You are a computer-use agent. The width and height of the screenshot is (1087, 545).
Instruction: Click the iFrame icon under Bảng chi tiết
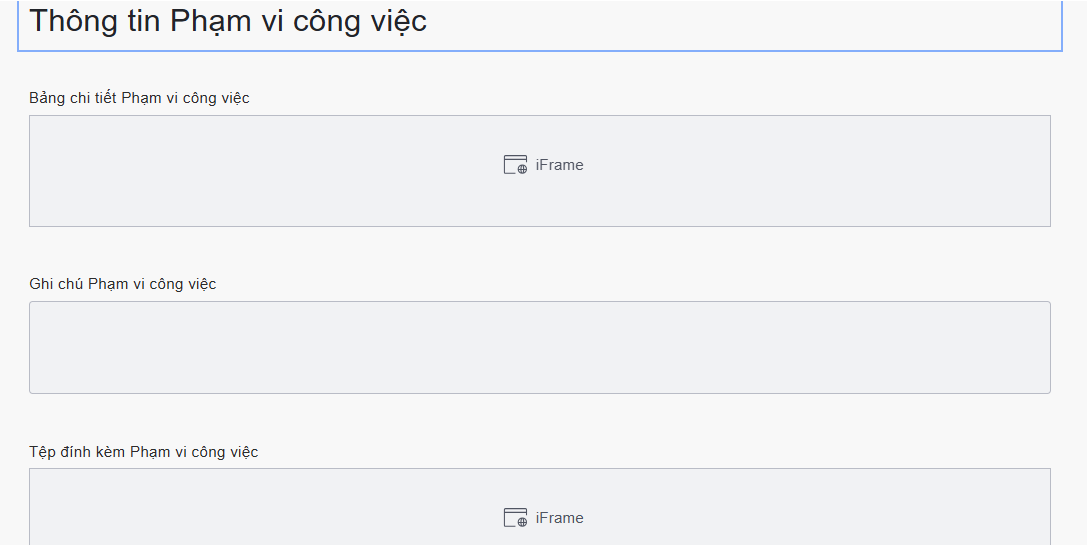point(515,165)
